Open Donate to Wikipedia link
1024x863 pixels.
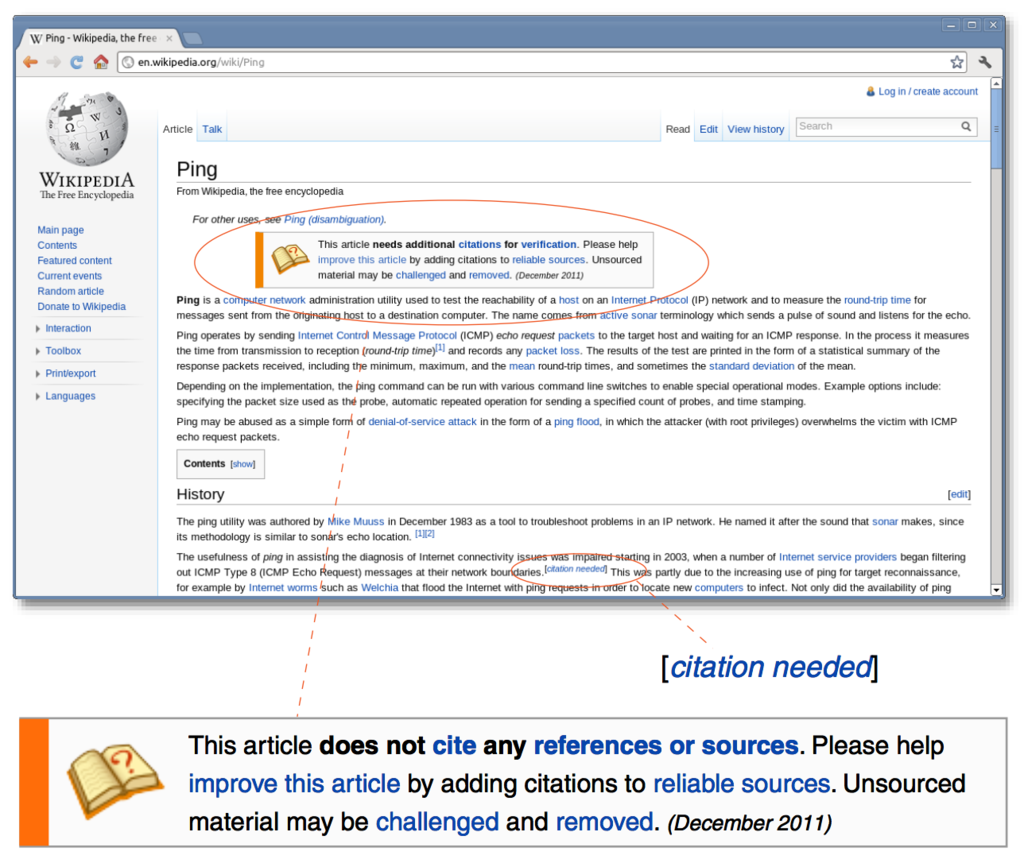pos(82,306)
